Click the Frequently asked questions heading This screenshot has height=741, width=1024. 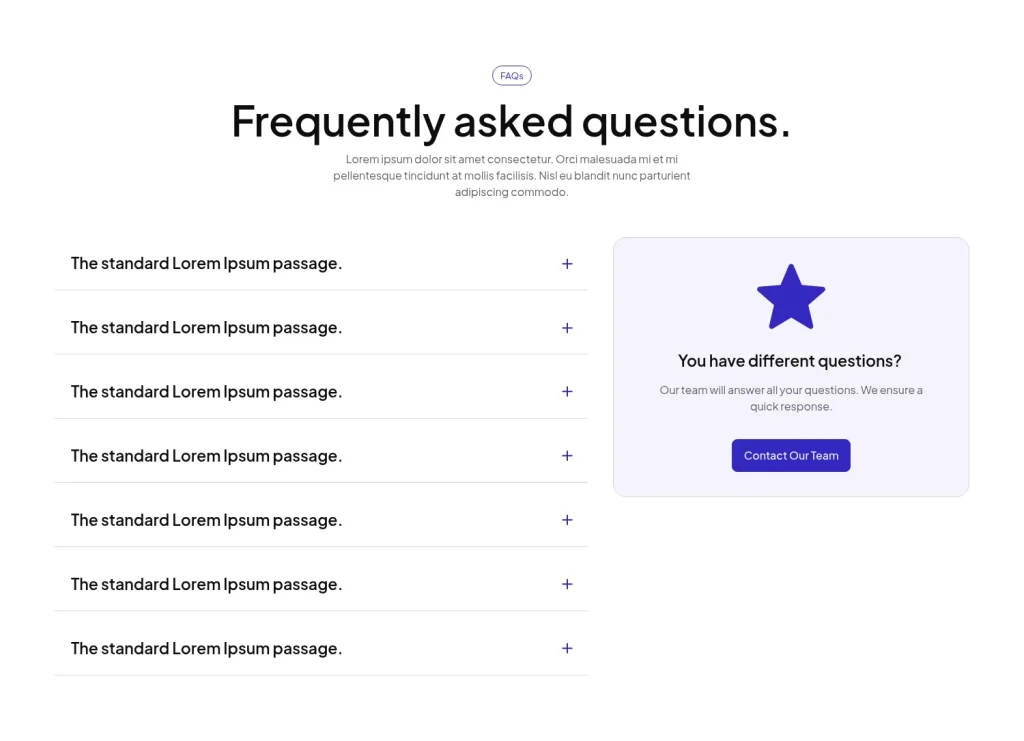click(x=511, y=121)
